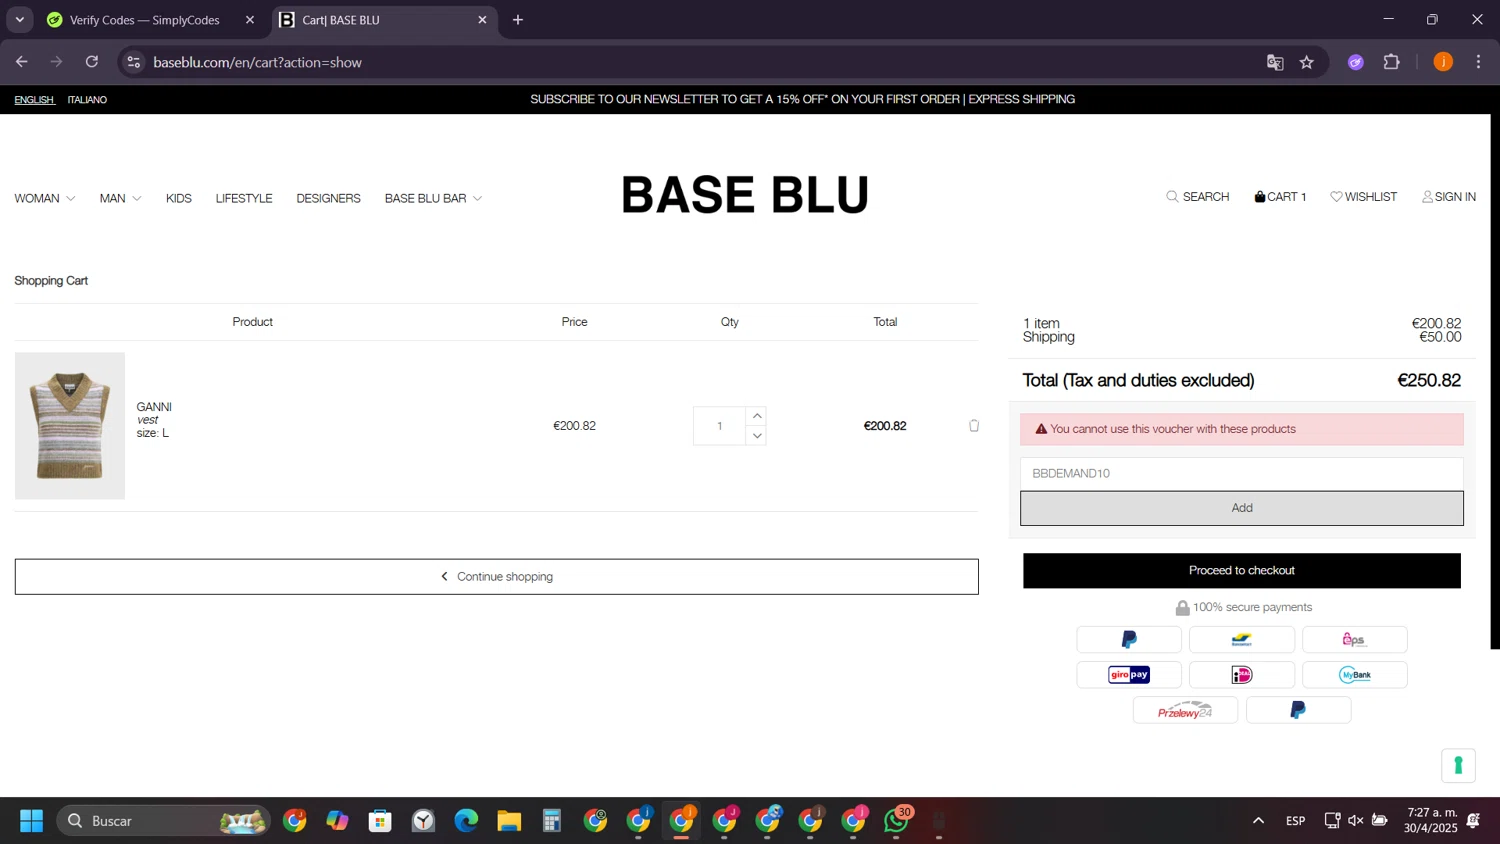
Task: Click the voucher code input field
Action: [x=1241, y=474]
